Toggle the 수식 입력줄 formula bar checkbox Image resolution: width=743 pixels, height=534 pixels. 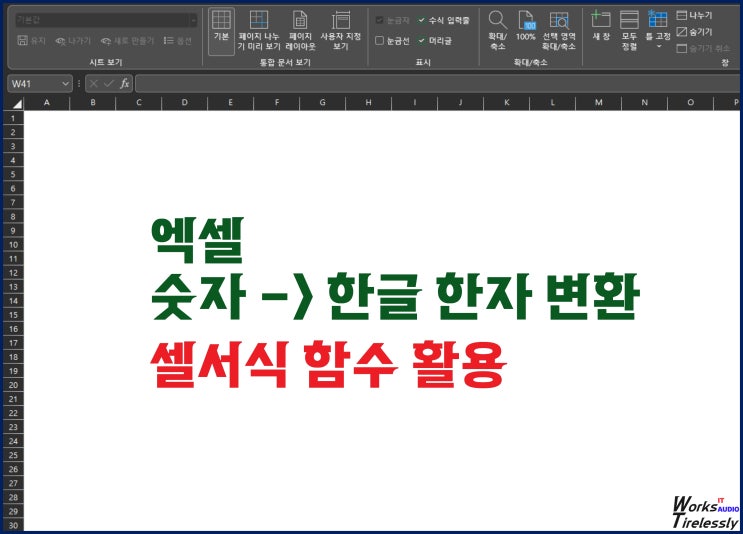coord(421,20)
